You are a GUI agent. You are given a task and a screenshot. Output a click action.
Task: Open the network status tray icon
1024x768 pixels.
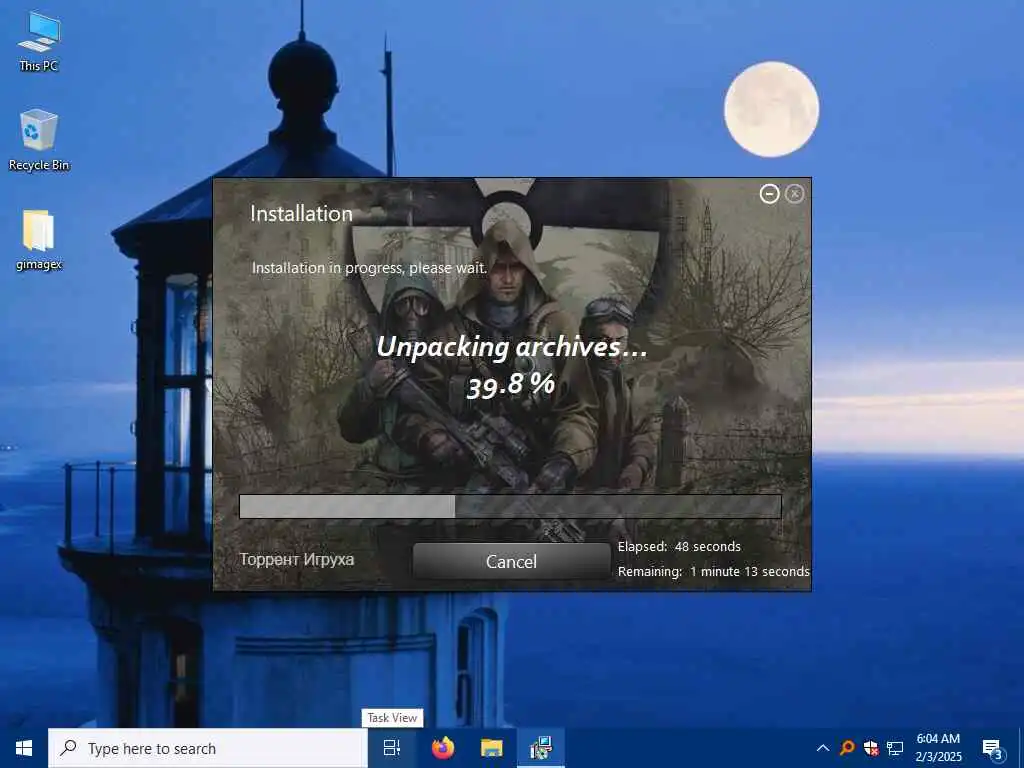[x=895, y=748]
